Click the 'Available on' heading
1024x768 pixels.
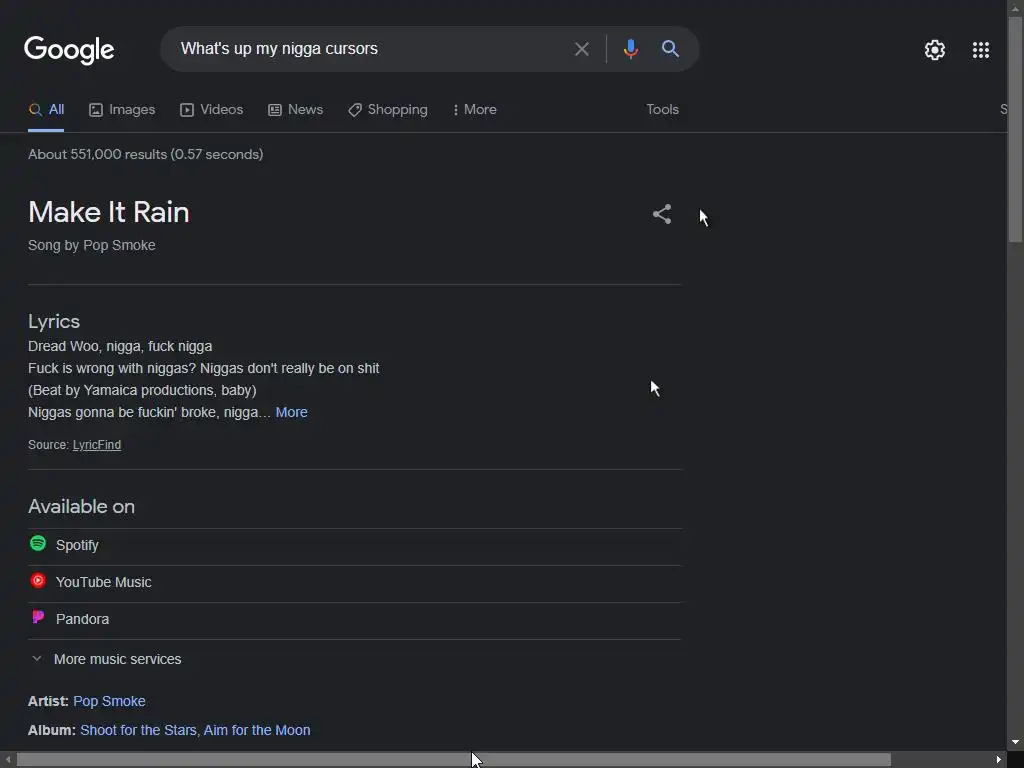tap(82, 507)
